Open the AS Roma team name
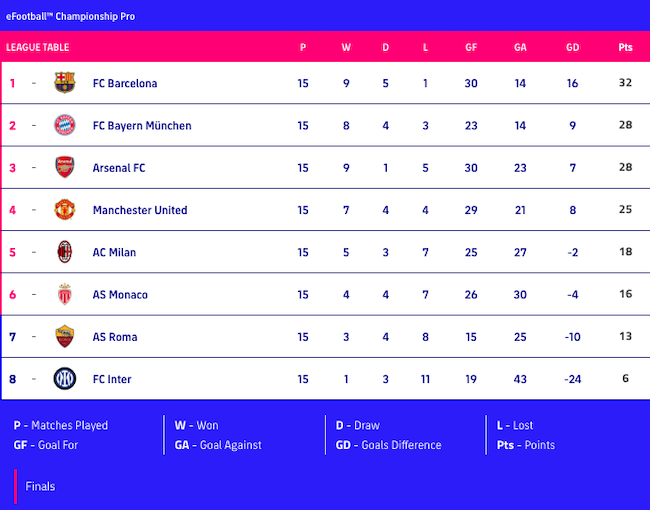 pos(115,337)
